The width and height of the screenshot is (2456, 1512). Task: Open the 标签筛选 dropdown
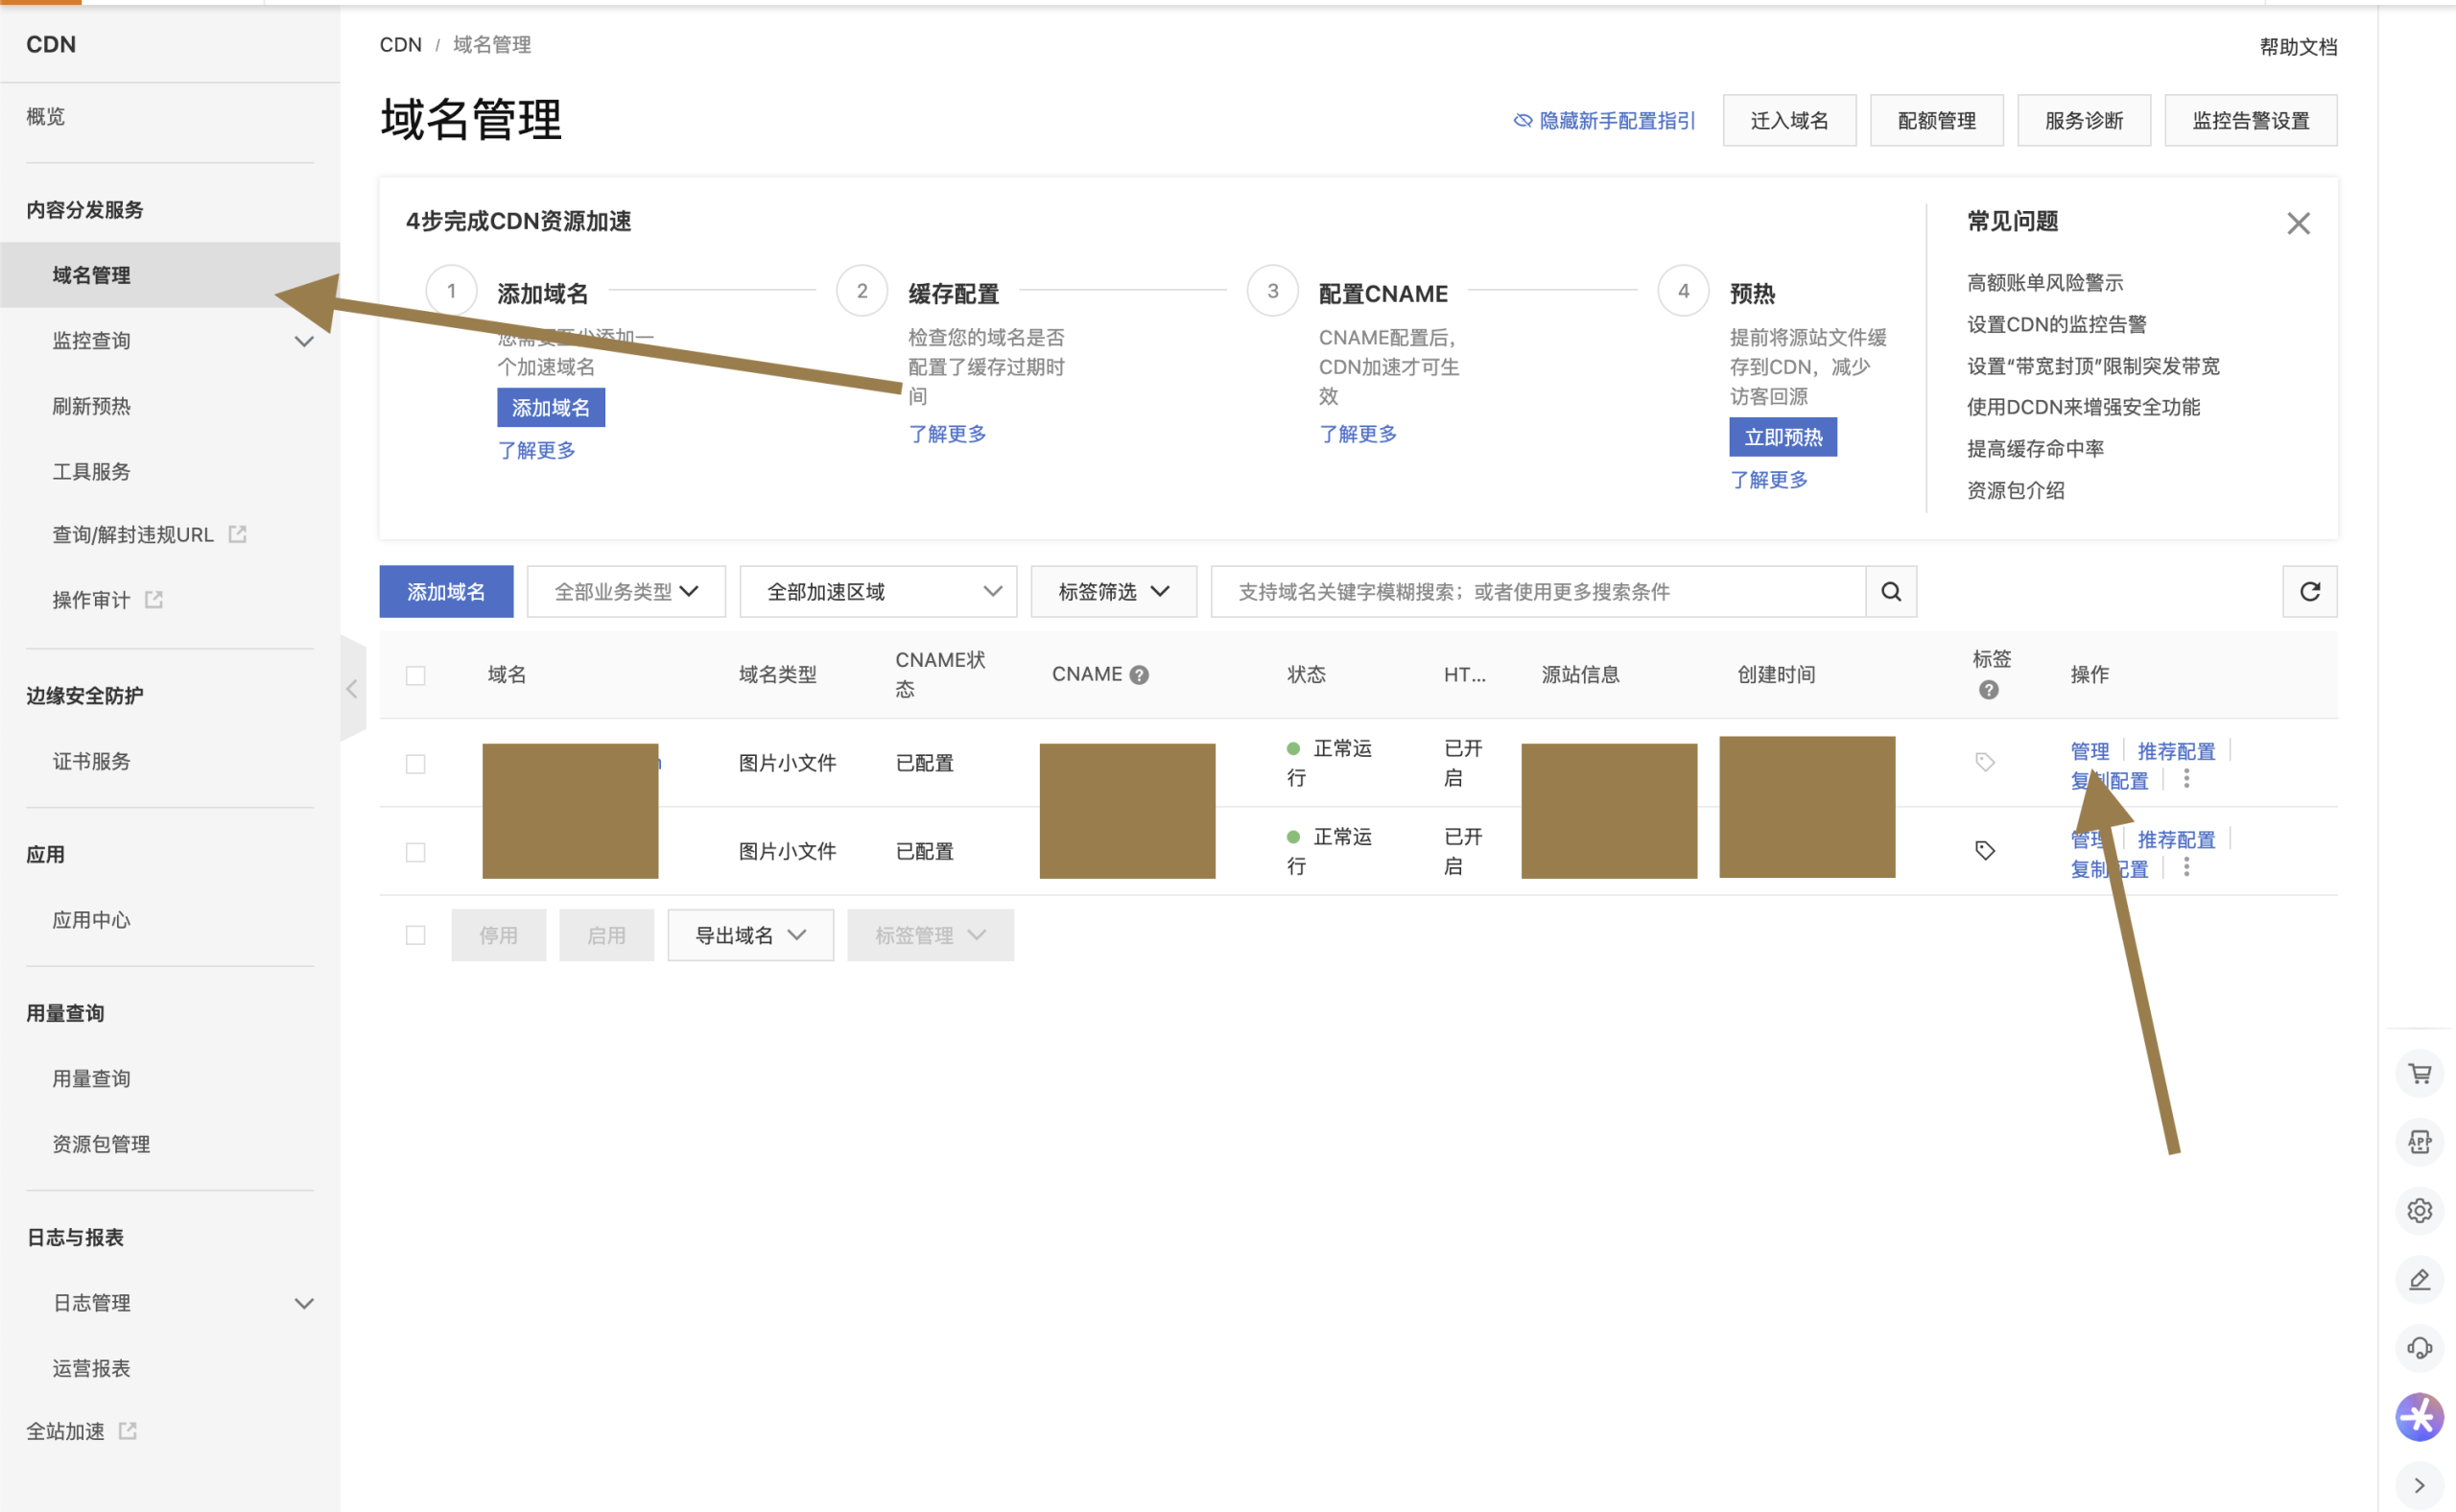point(1114,592)
